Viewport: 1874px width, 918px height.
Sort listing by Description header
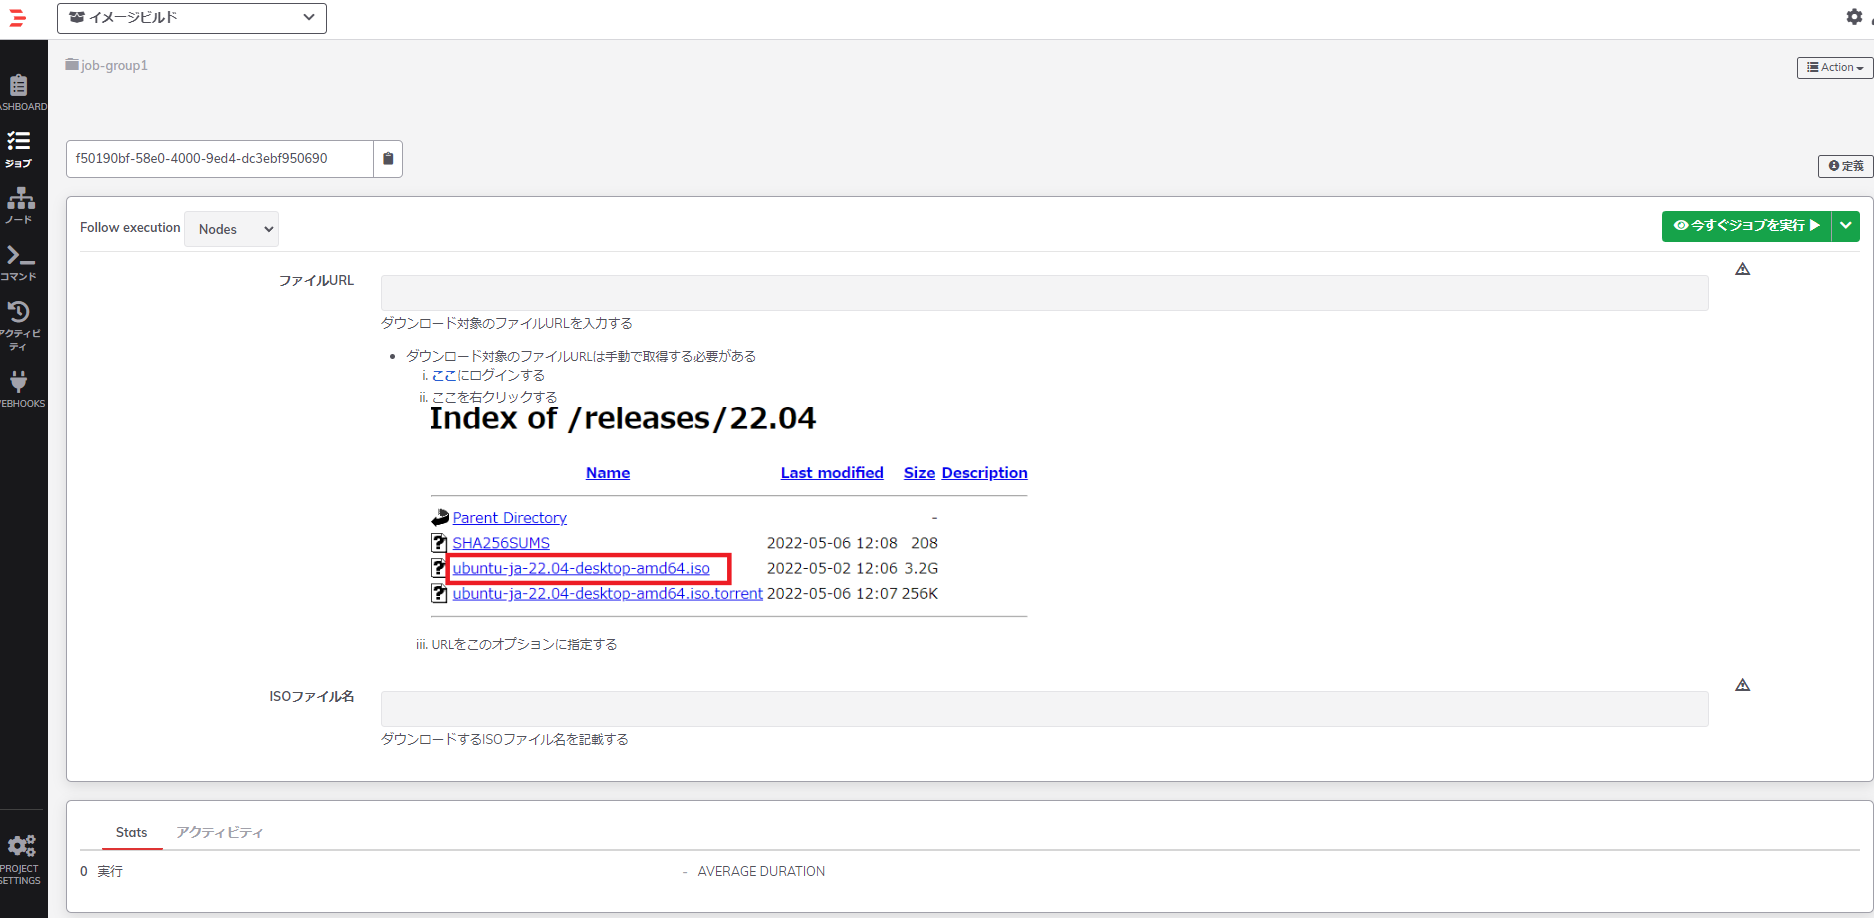click(984, 473)
